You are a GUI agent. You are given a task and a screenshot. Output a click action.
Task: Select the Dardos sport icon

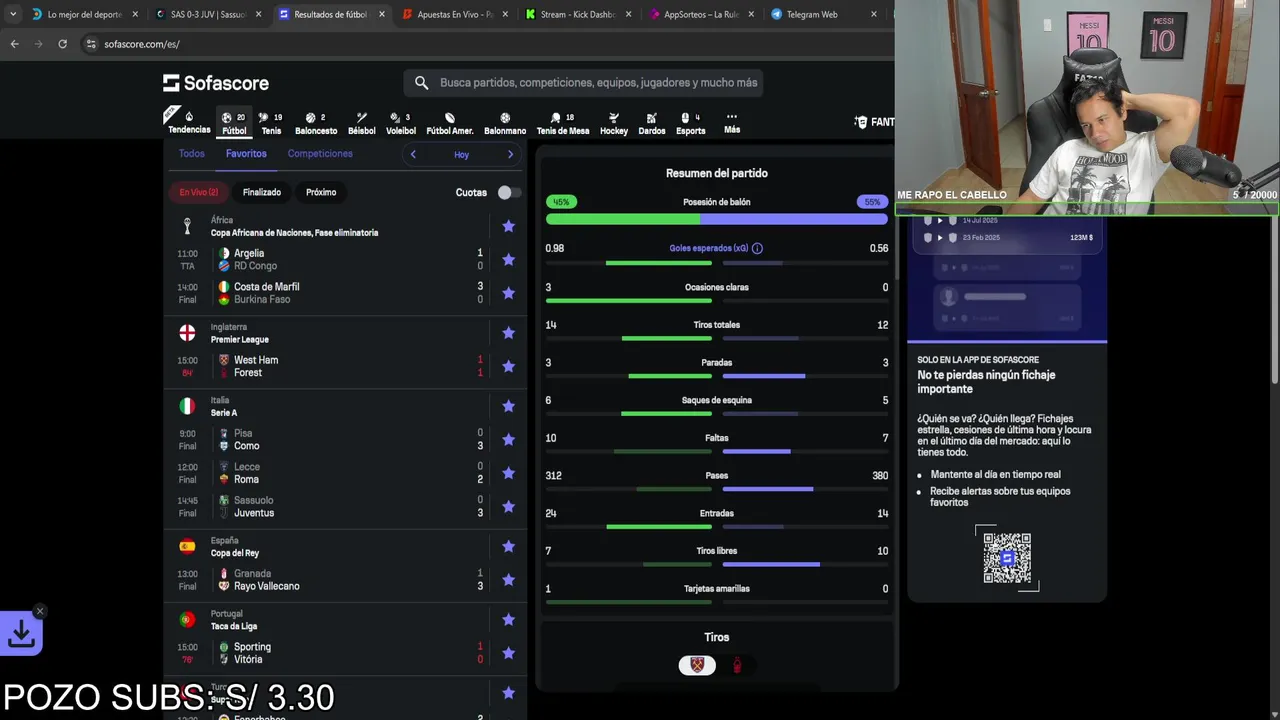click(x=652, y=122)
